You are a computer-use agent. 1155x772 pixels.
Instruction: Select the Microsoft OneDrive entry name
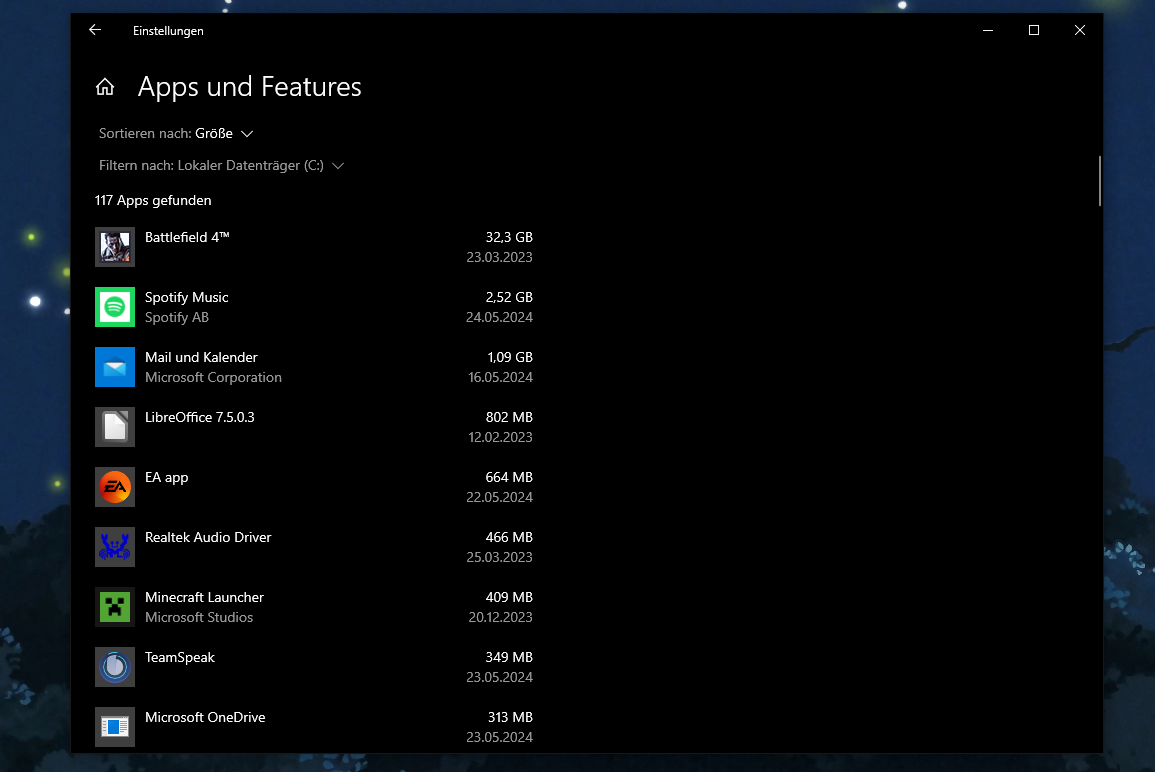click(x=205, y=717)
